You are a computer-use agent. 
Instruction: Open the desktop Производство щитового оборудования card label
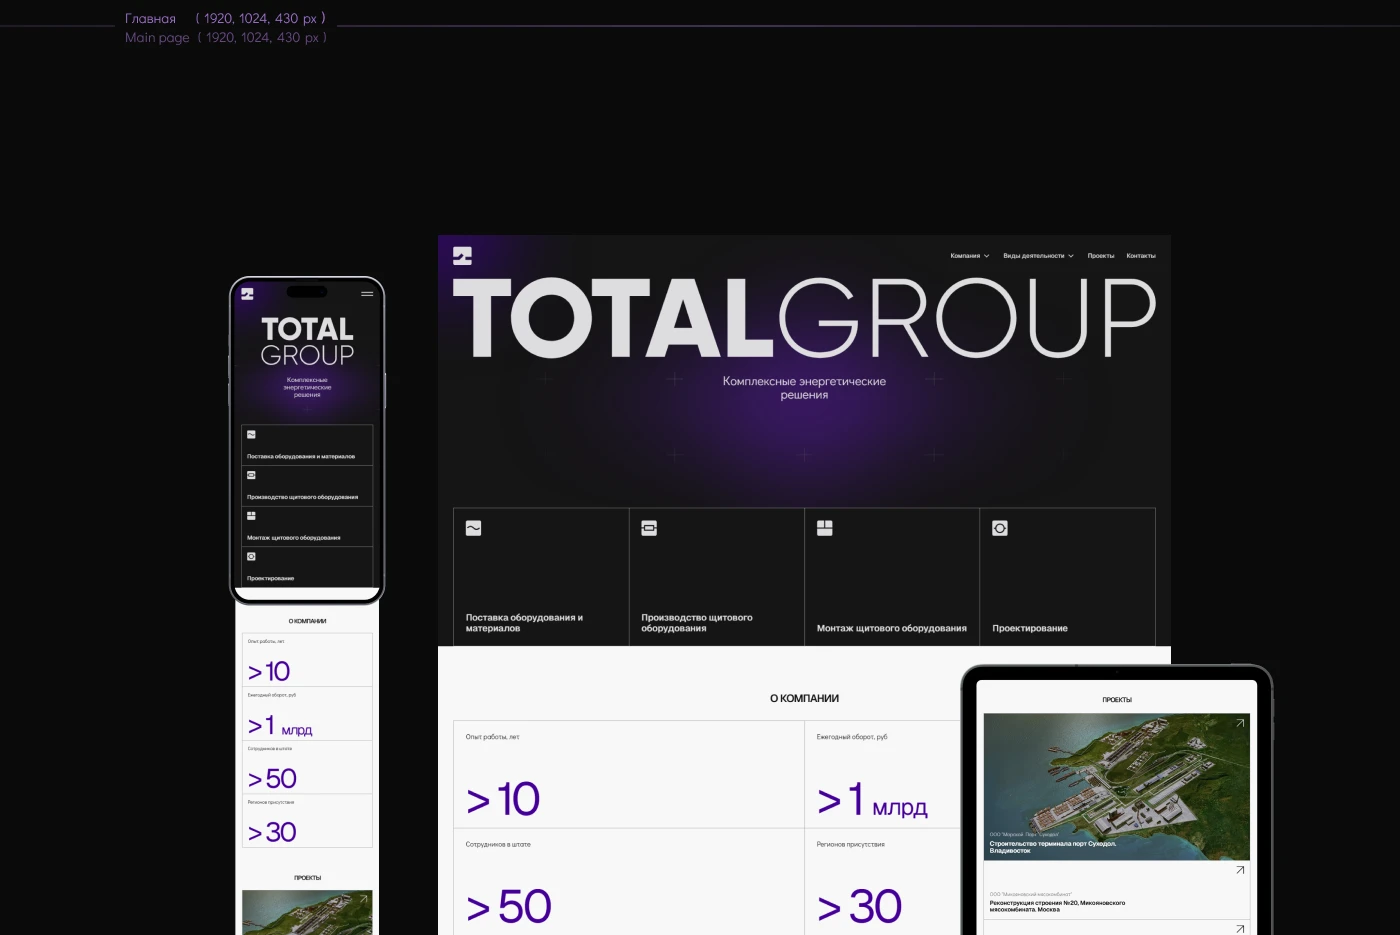pos(697,623)
